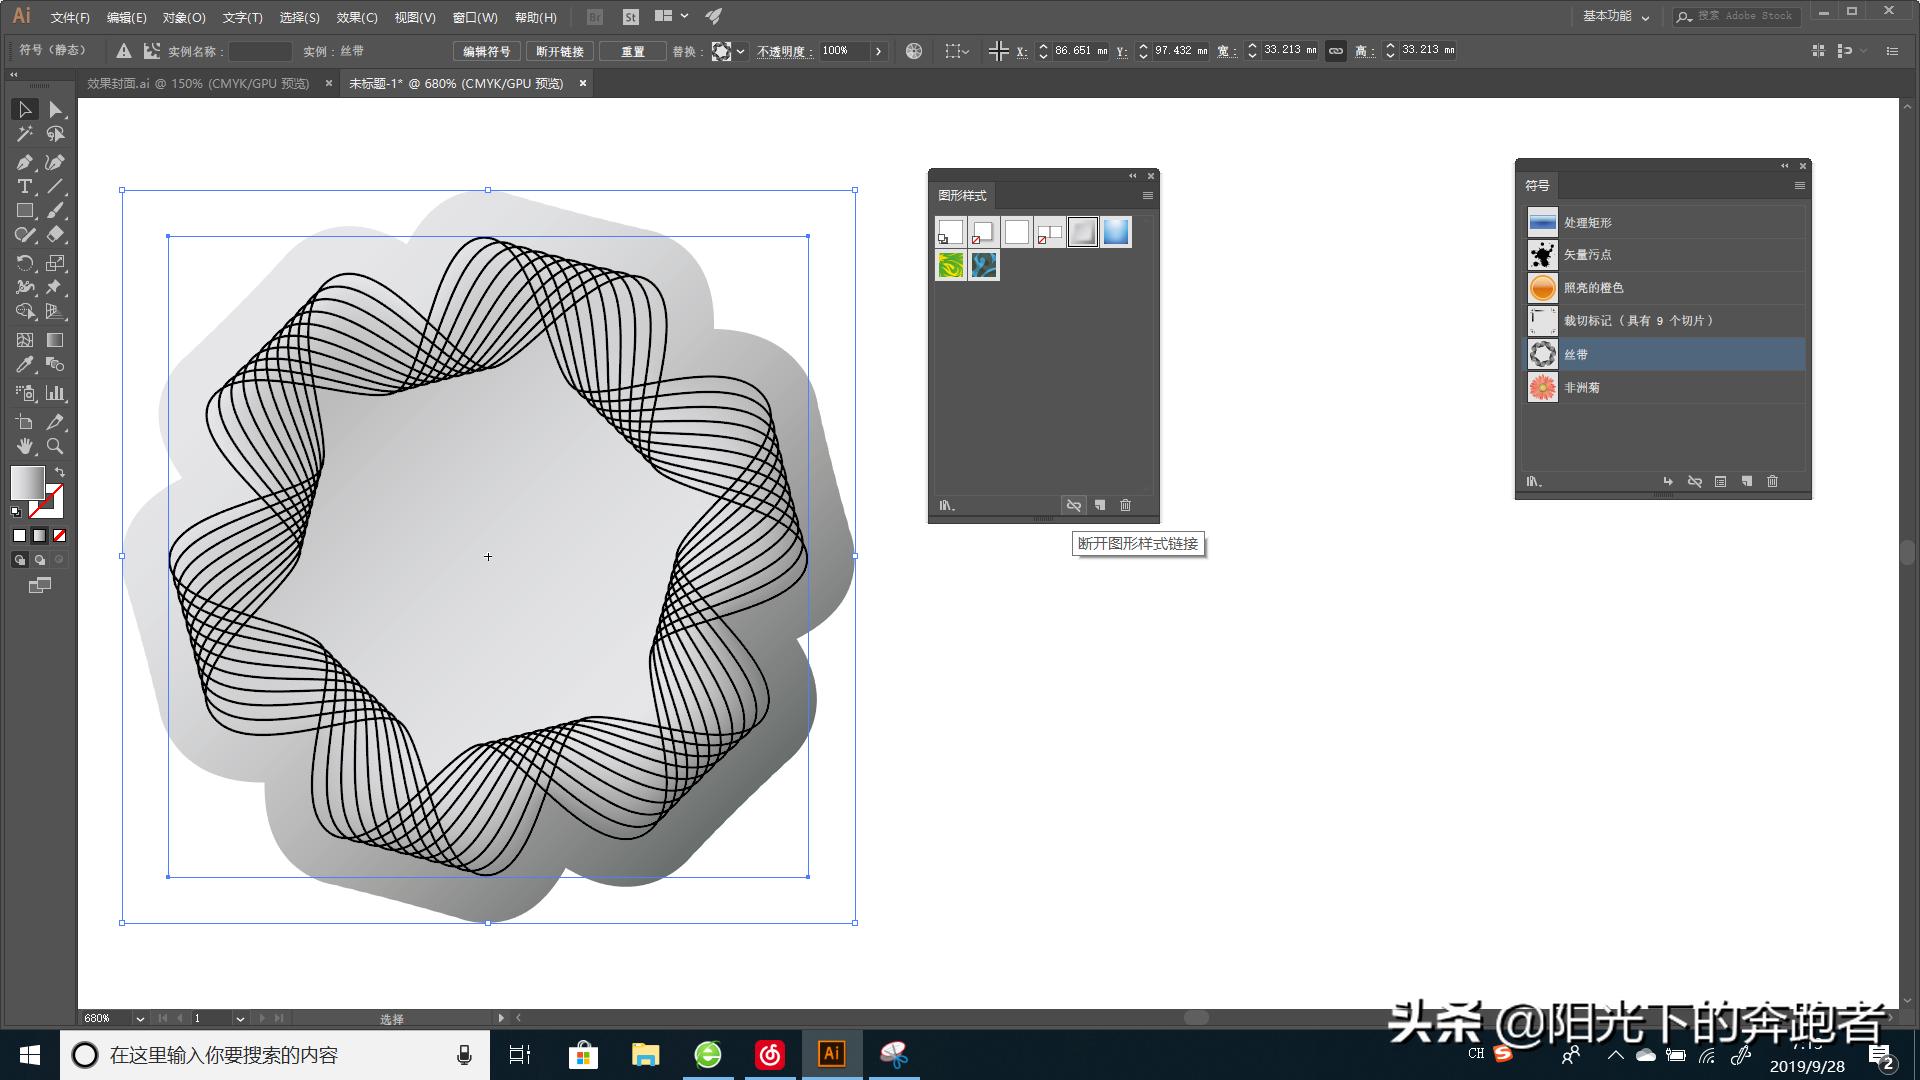The width and height of the screenshot is (1920, 1080).
Task: Switch to 效果封面.ai document tab
Action: pyautogui.click(x=198, y=84)
